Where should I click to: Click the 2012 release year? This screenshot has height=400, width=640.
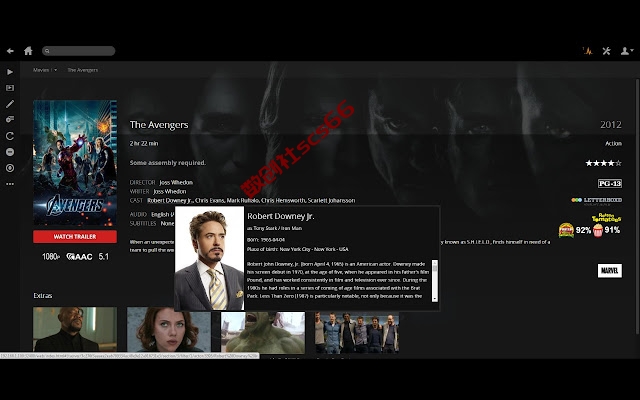click(x=611, y=124)
